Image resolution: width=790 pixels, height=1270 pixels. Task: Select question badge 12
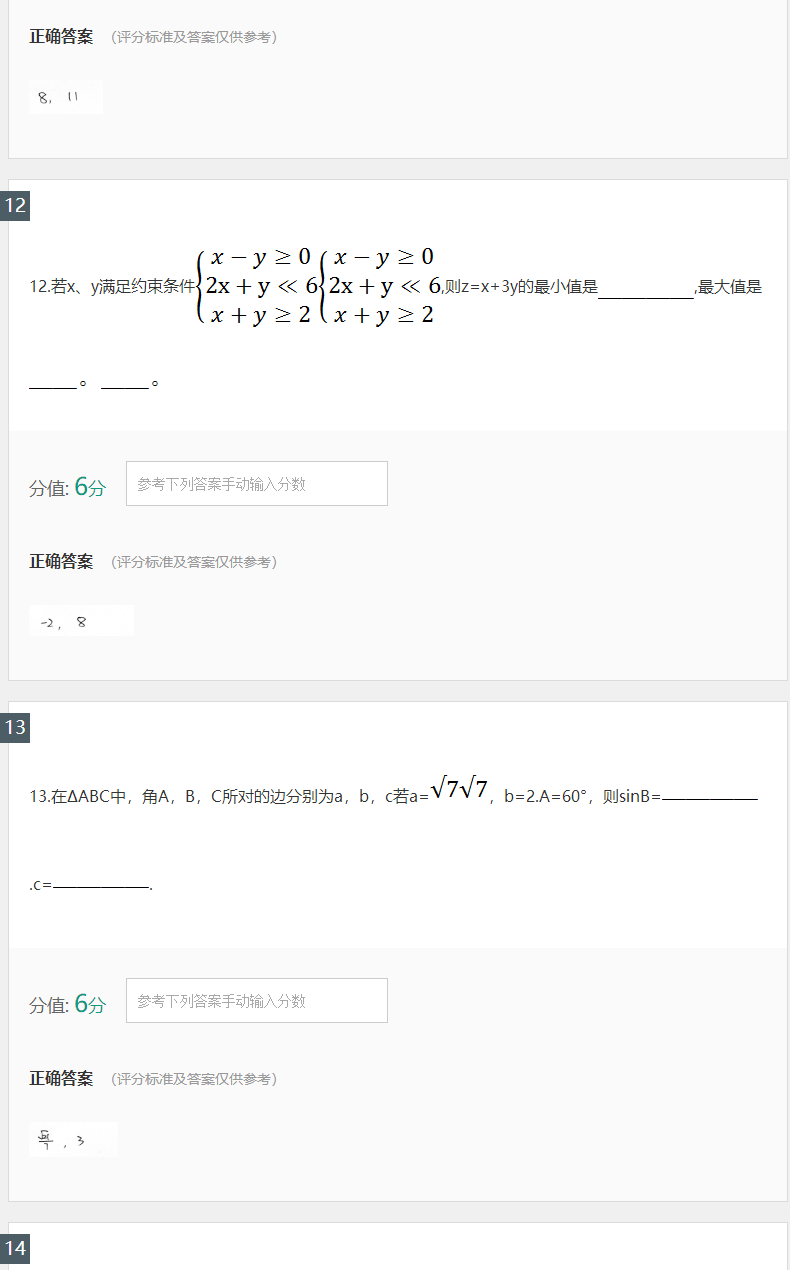click(x=15, y=206)
